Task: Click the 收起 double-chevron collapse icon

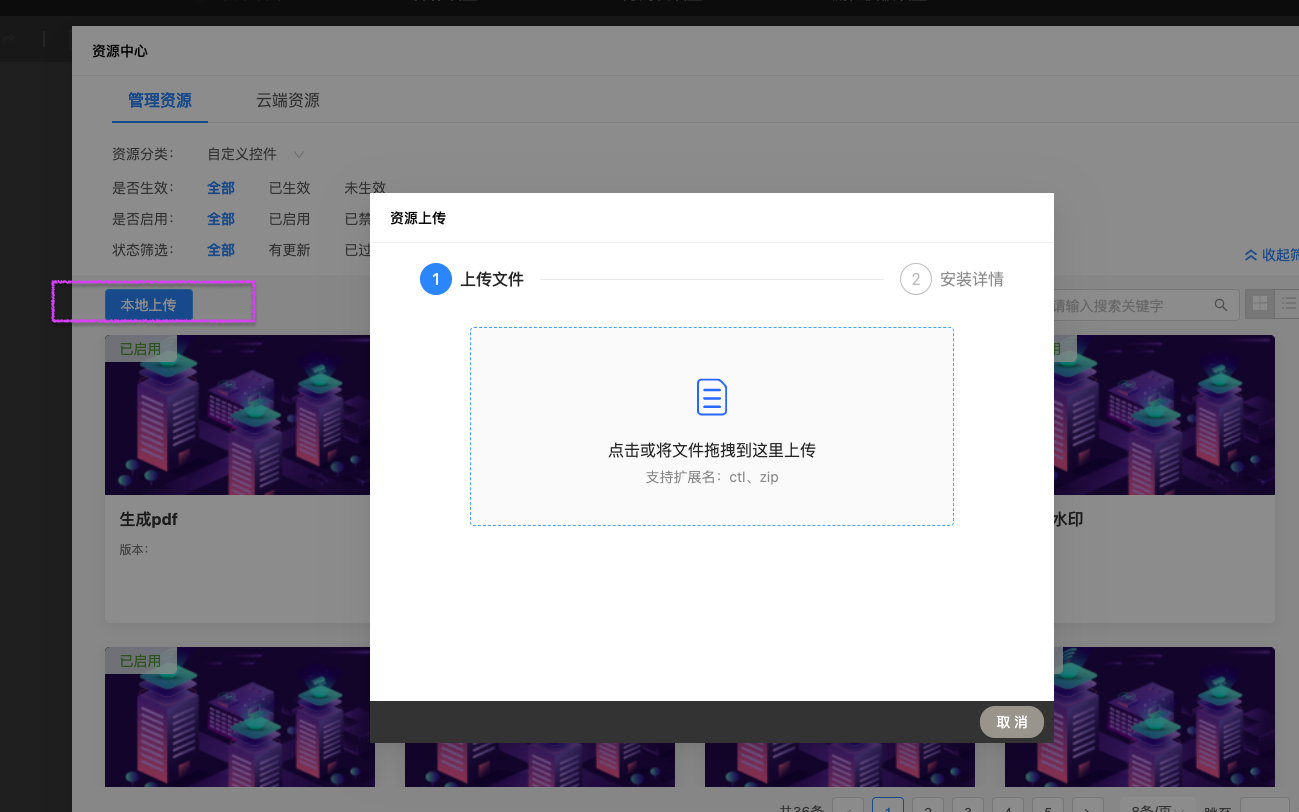Action: click(1250, 255)
